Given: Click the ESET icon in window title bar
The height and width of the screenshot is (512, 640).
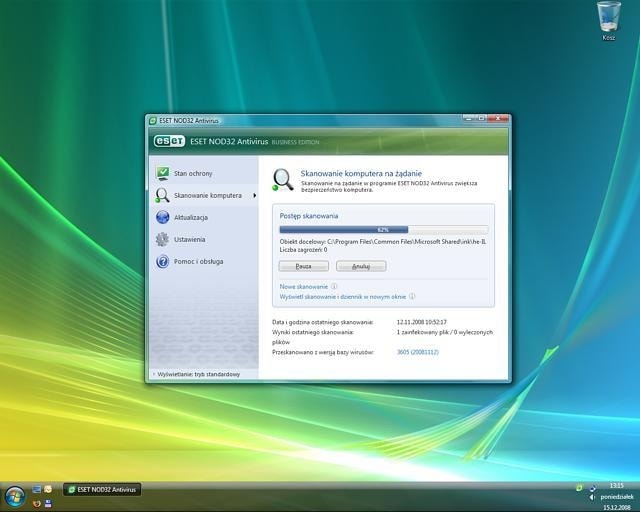Looking at the screenshot, I should point(153,120).
